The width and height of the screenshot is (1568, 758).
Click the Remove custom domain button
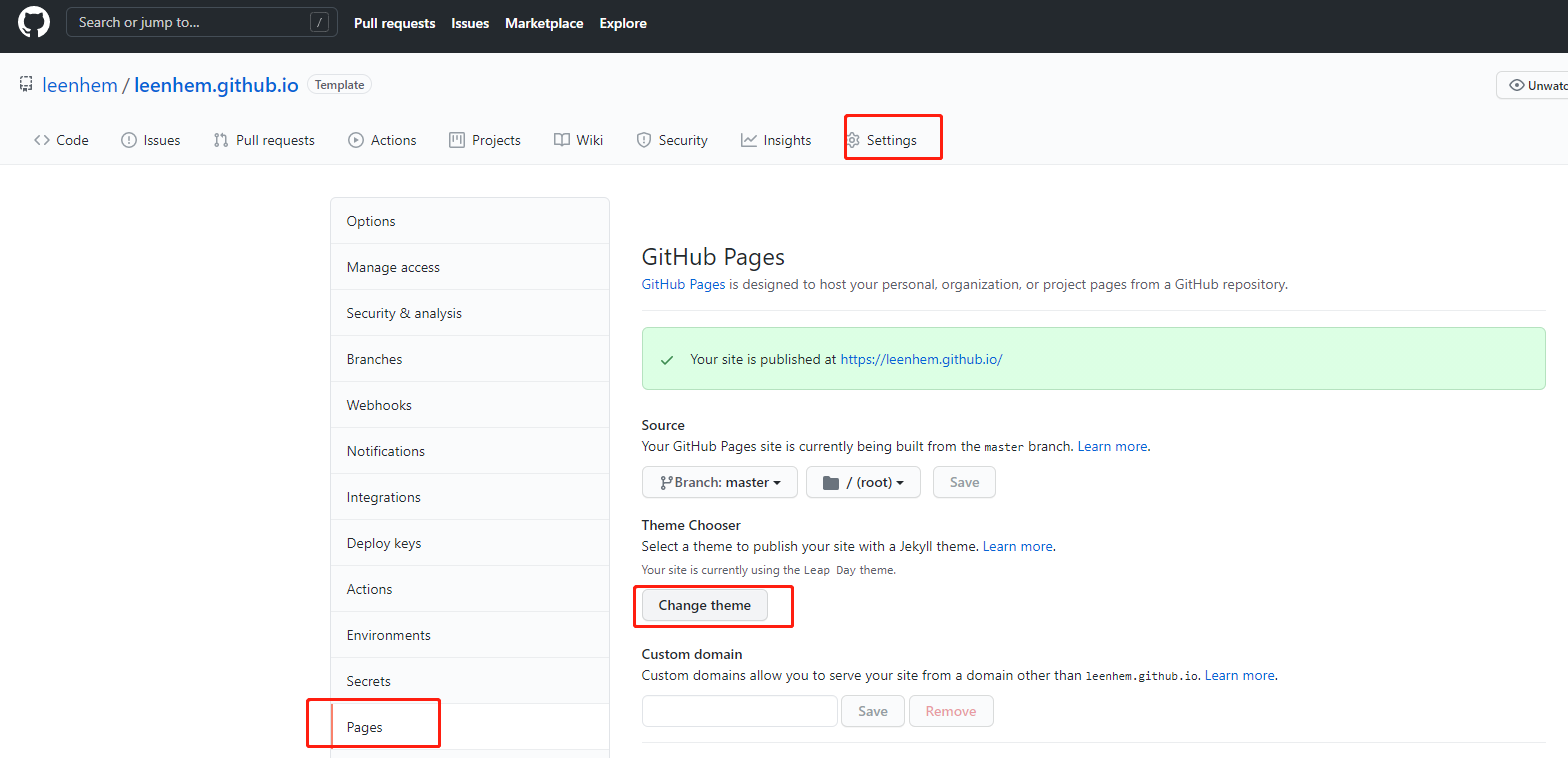pyautogui.click(x=951, y=711)
